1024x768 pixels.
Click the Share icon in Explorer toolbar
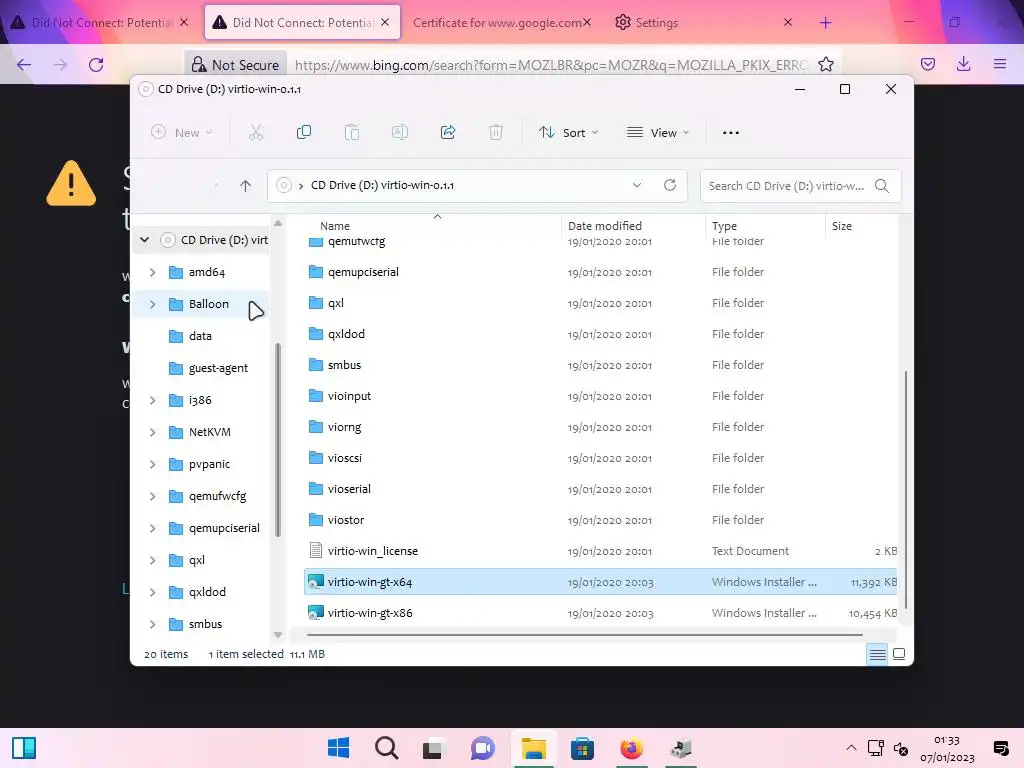point(448,133)
